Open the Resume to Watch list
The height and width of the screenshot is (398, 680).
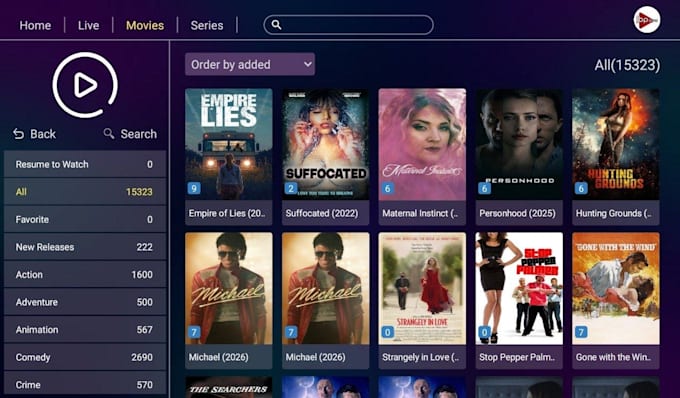(85, 164)
